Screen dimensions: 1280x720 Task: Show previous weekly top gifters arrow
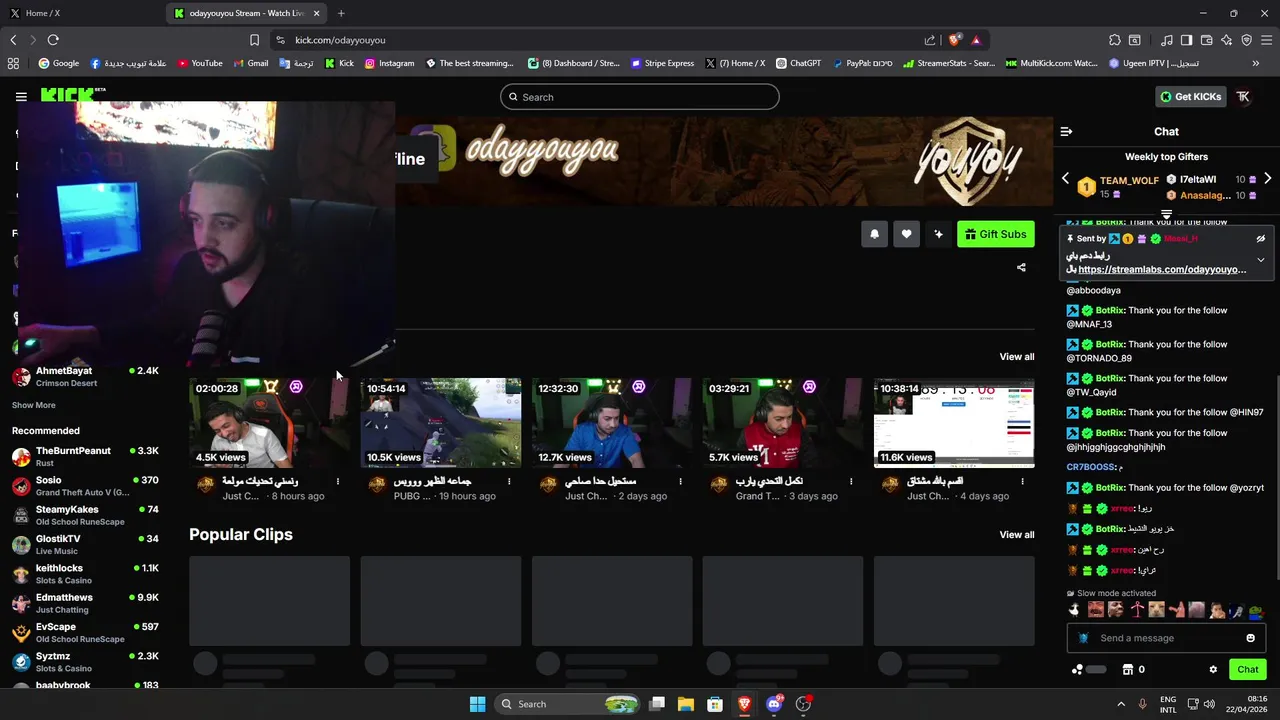coord(1065,179)
